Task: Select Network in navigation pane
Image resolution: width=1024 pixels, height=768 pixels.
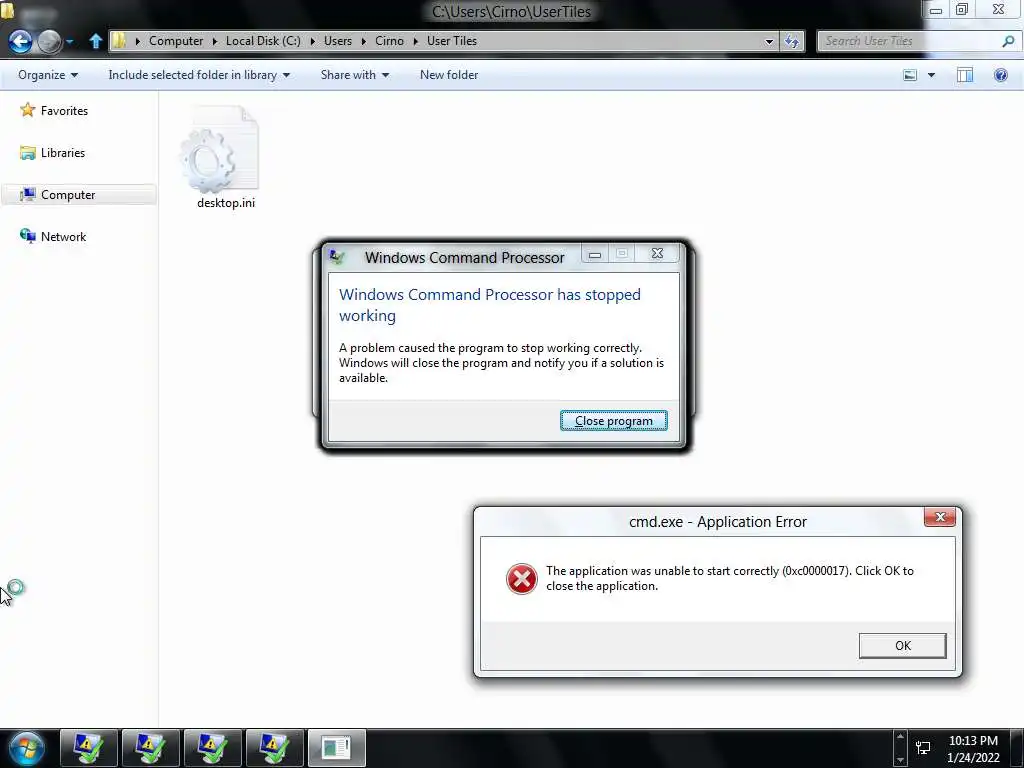Action: [x=63, y=236]
